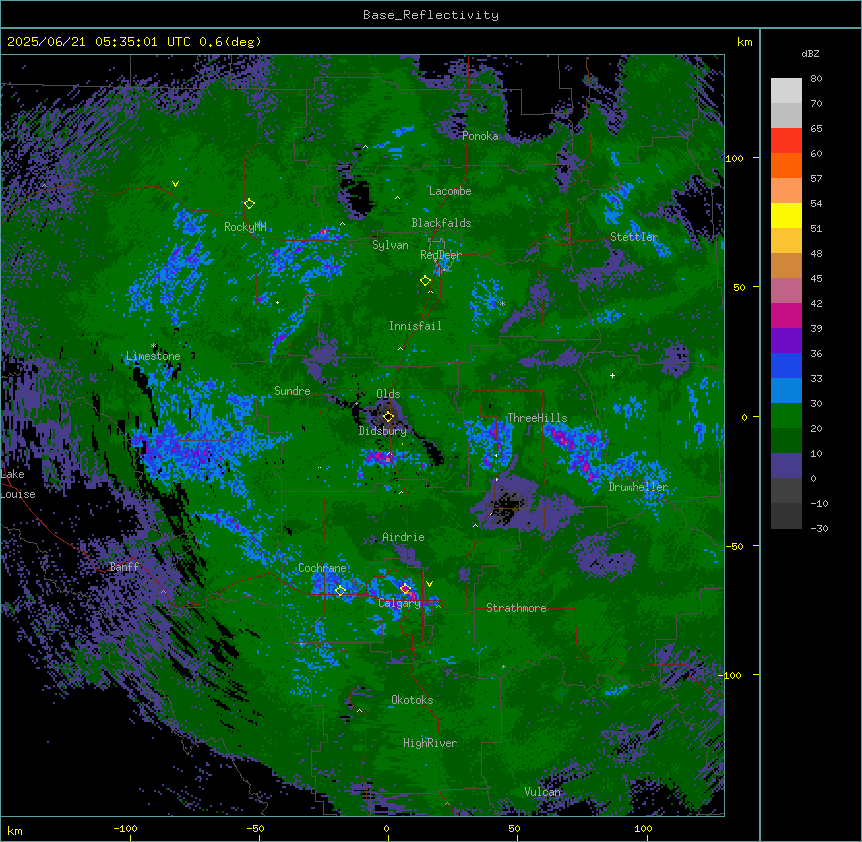Viewport: 862px width, 842px height.
Task: Click the bright green 20–30 dBZ legend swatch
Action: coord(786,416)
